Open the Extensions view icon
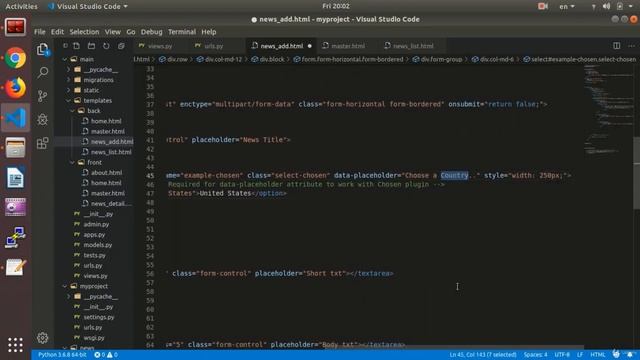This screenshot has width=640, height=360. click(42, 143)
